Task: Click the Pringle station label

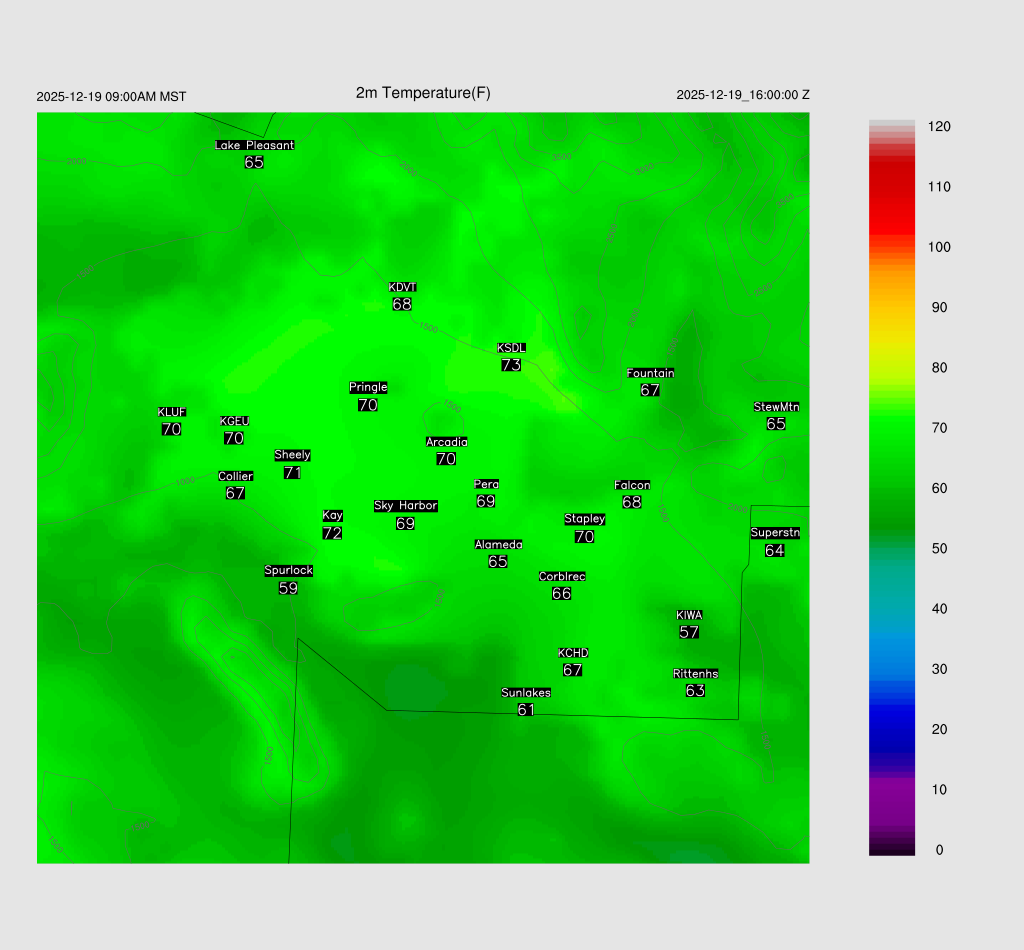Action: [368, 388]
